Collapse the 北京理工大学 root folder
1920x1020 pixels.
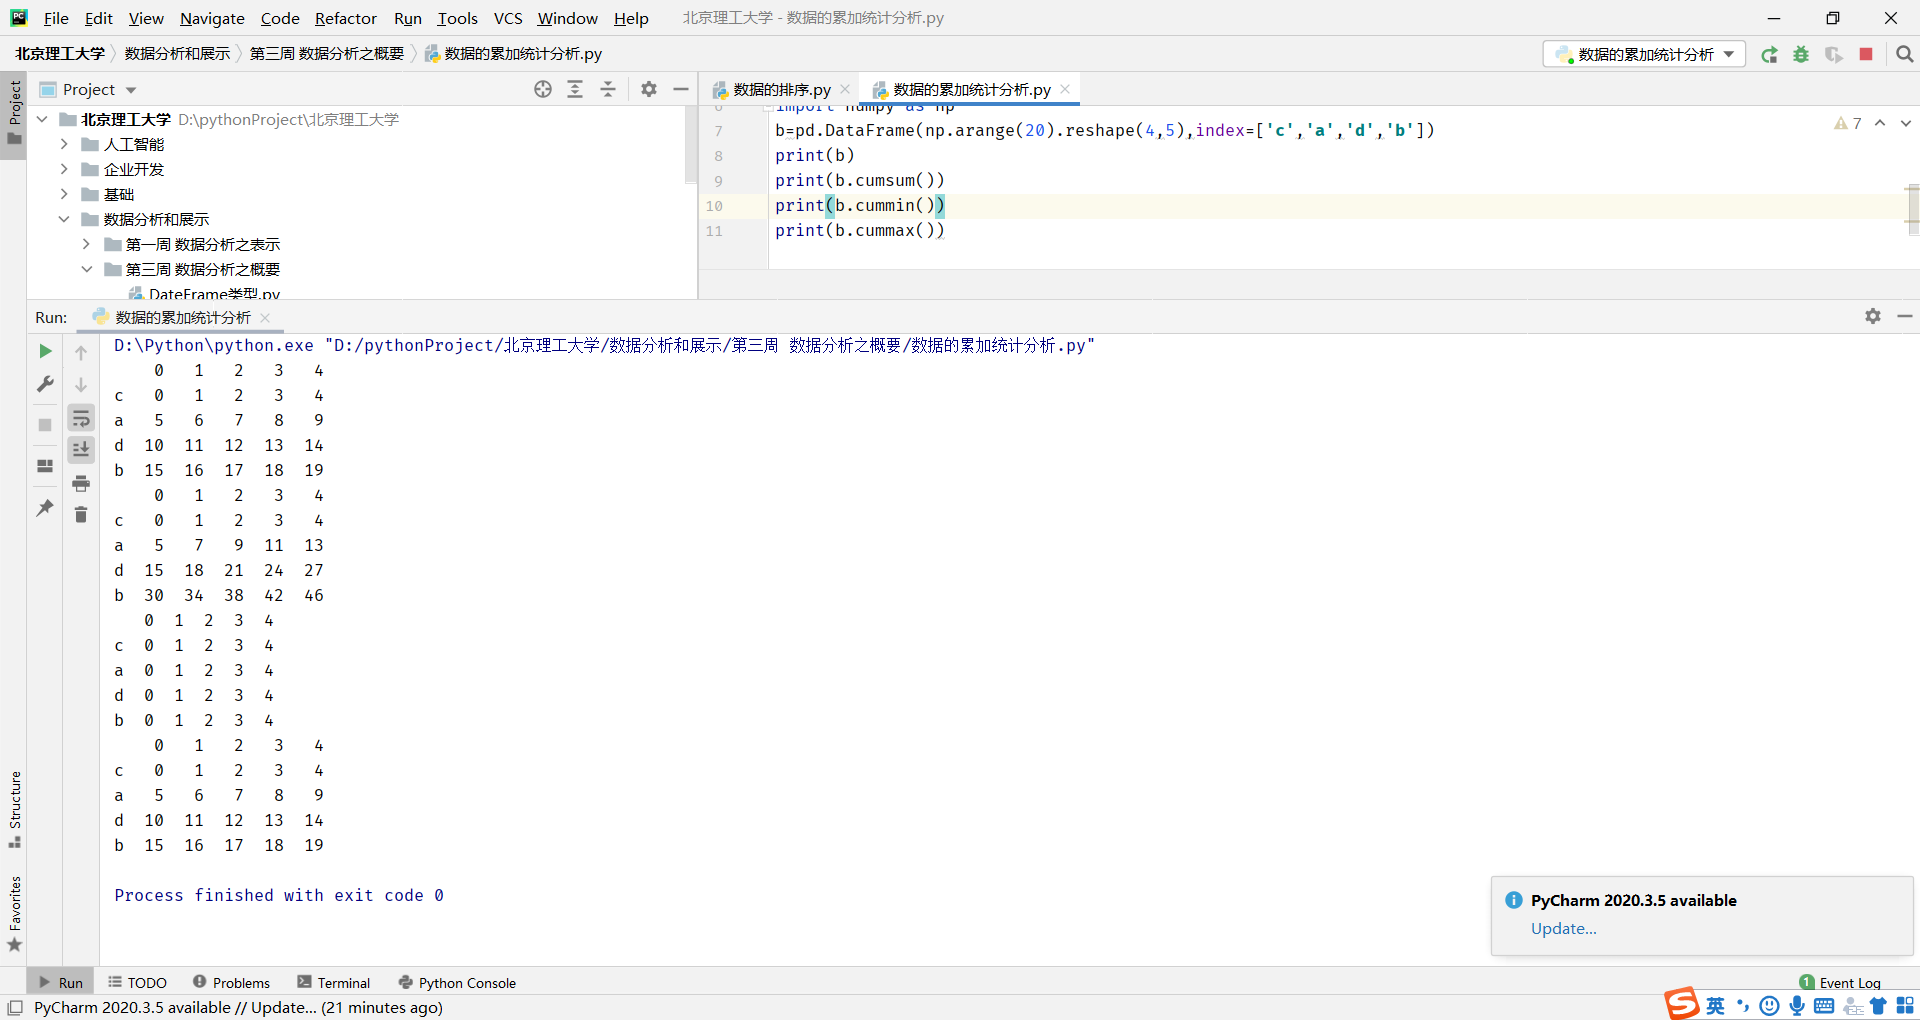(x=42, y=119)
